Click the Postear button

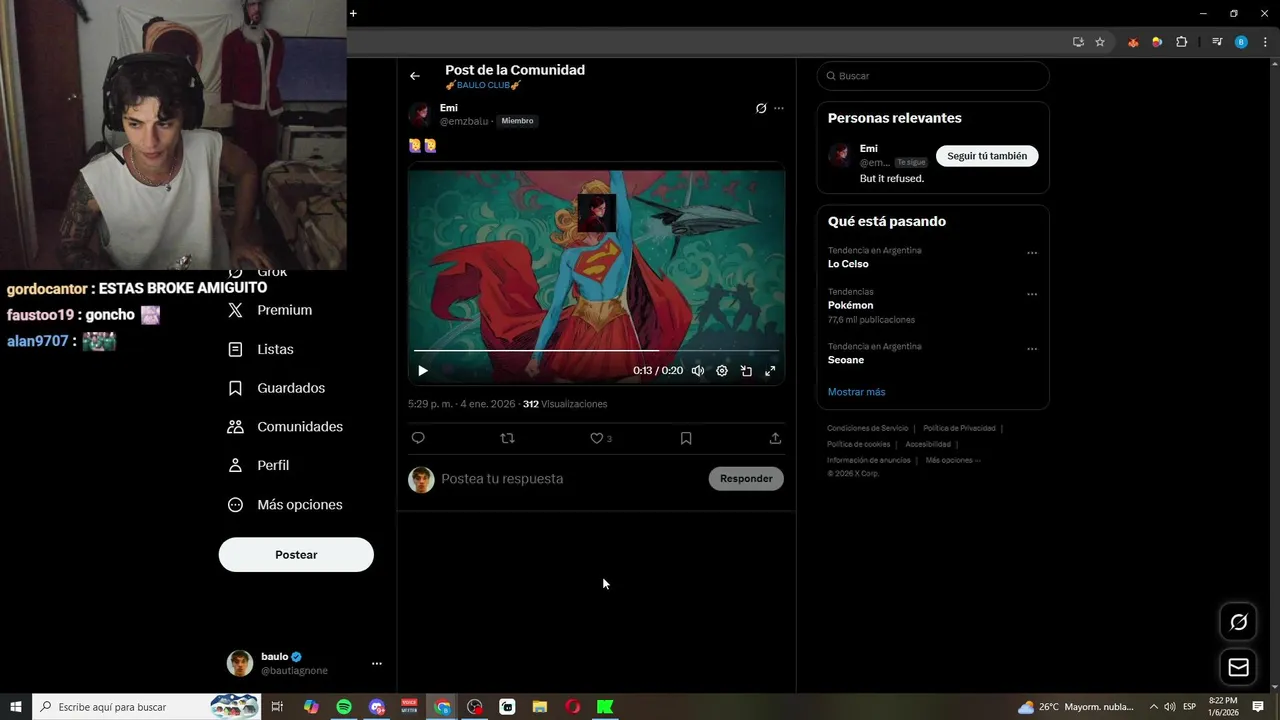click(296, 555)
